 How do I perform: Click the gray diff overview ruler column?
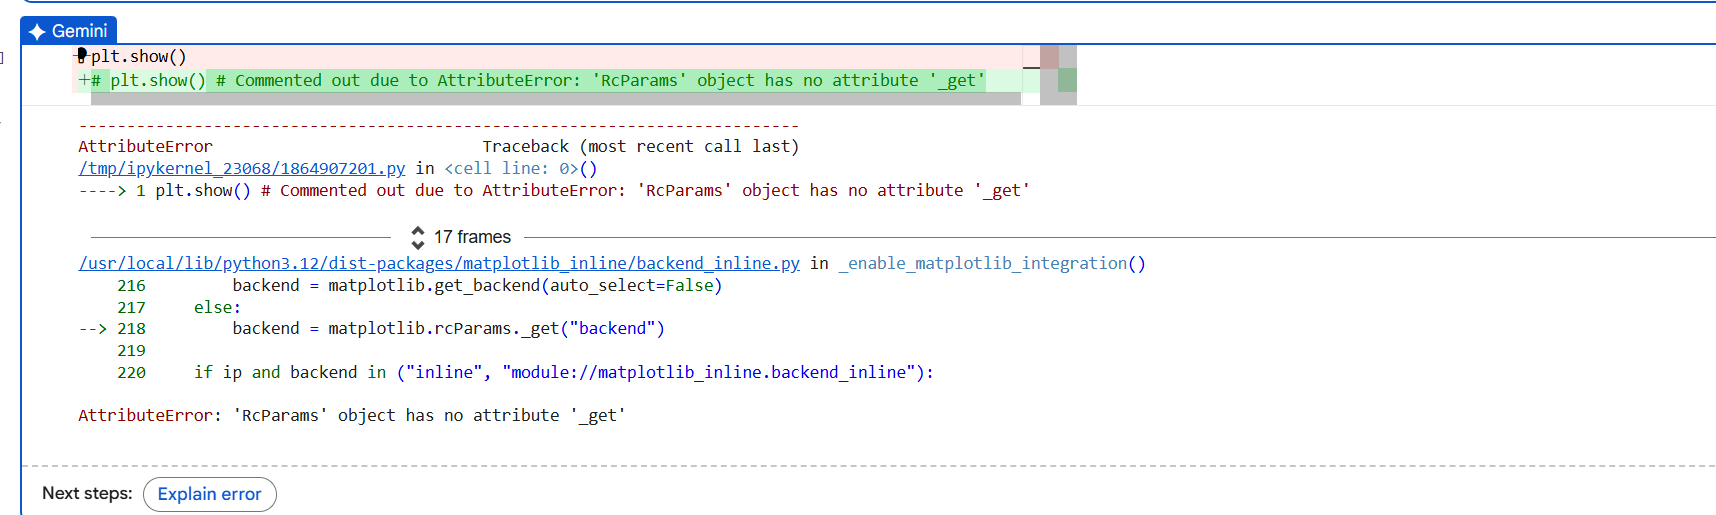pos(1058,75)
